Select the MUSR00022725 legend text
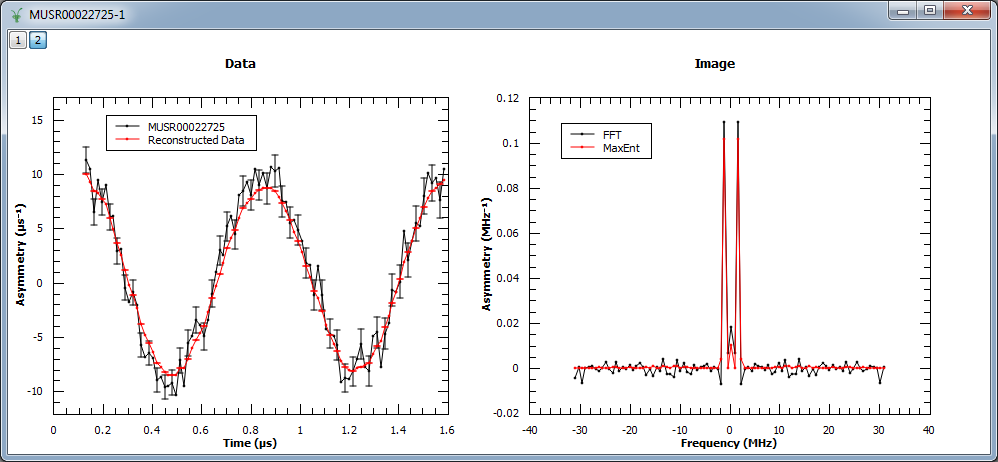998x462 pixels. pyautogui.click(x=187, y=127)
